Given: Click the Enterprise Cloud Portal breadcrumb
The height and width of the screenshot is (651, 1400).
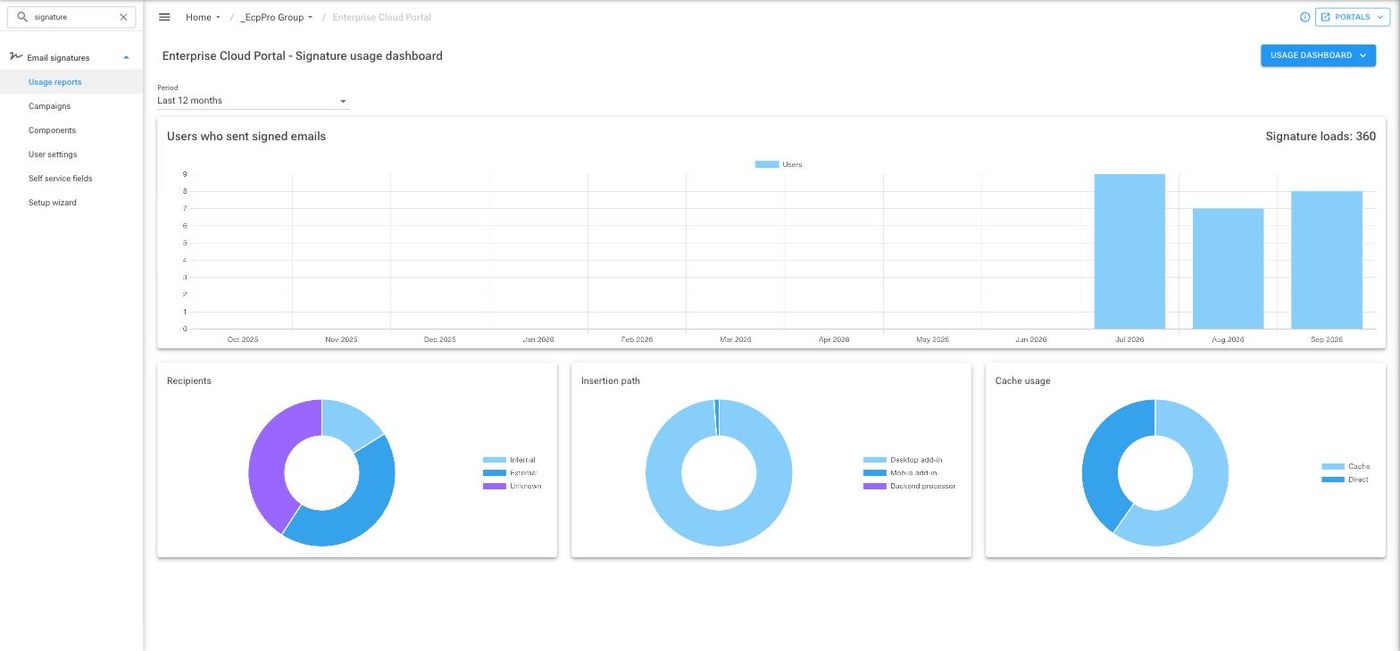Looking at the screenshot, I should (x=382, y=17).
